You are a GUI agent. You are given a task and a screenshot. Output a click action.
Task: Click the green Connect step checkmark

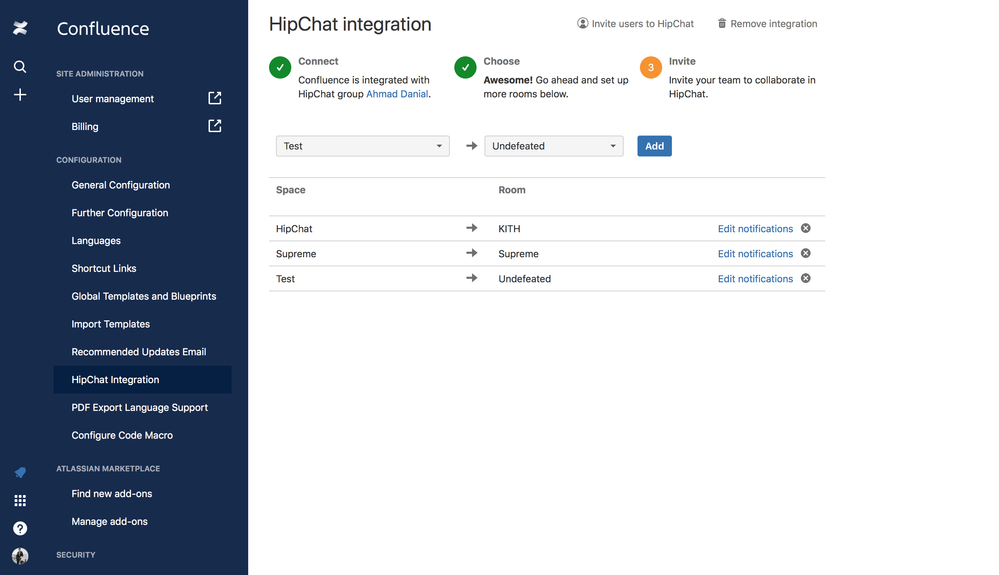280,67
